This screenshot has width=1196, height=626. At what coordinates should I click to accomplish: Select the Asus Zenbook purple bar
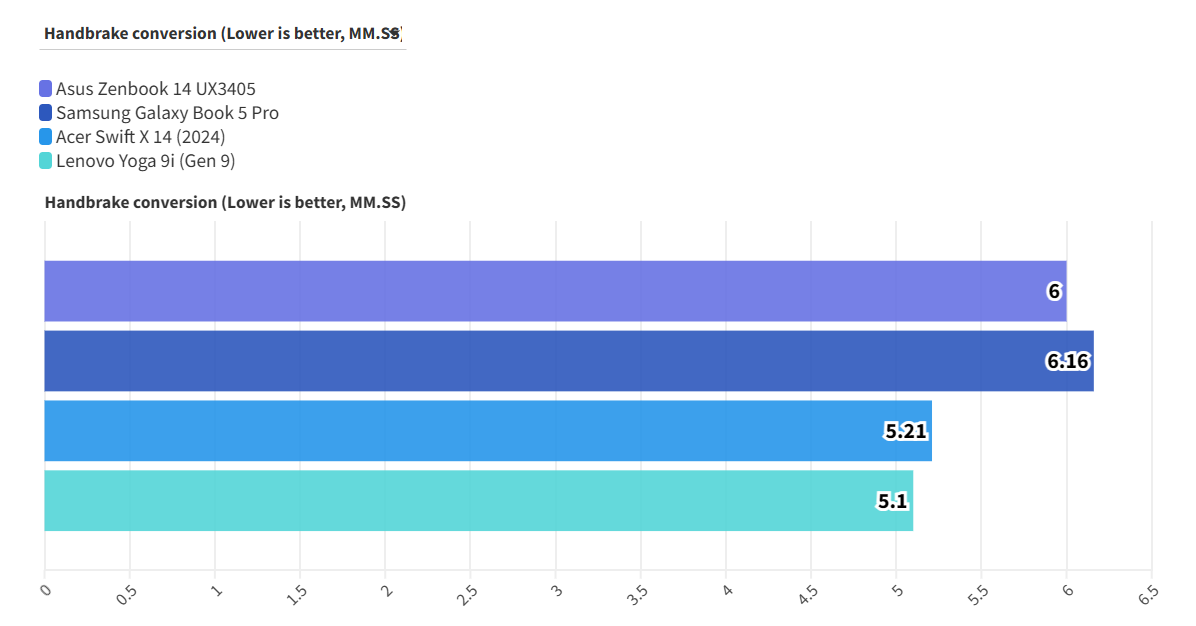pyautogui.click(x=500, y=291)
